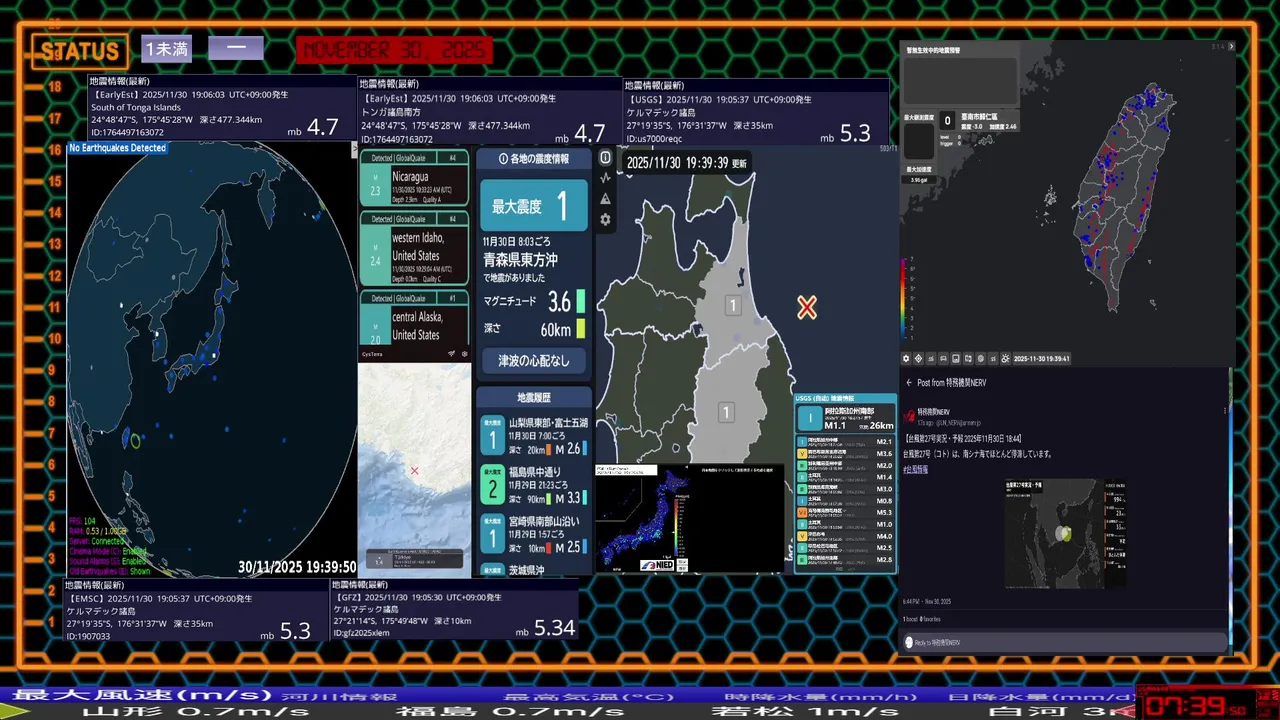Click the red X epicenter marker off Aomori
This screenshot has width=1280, height=720.
tap(807, 308)
